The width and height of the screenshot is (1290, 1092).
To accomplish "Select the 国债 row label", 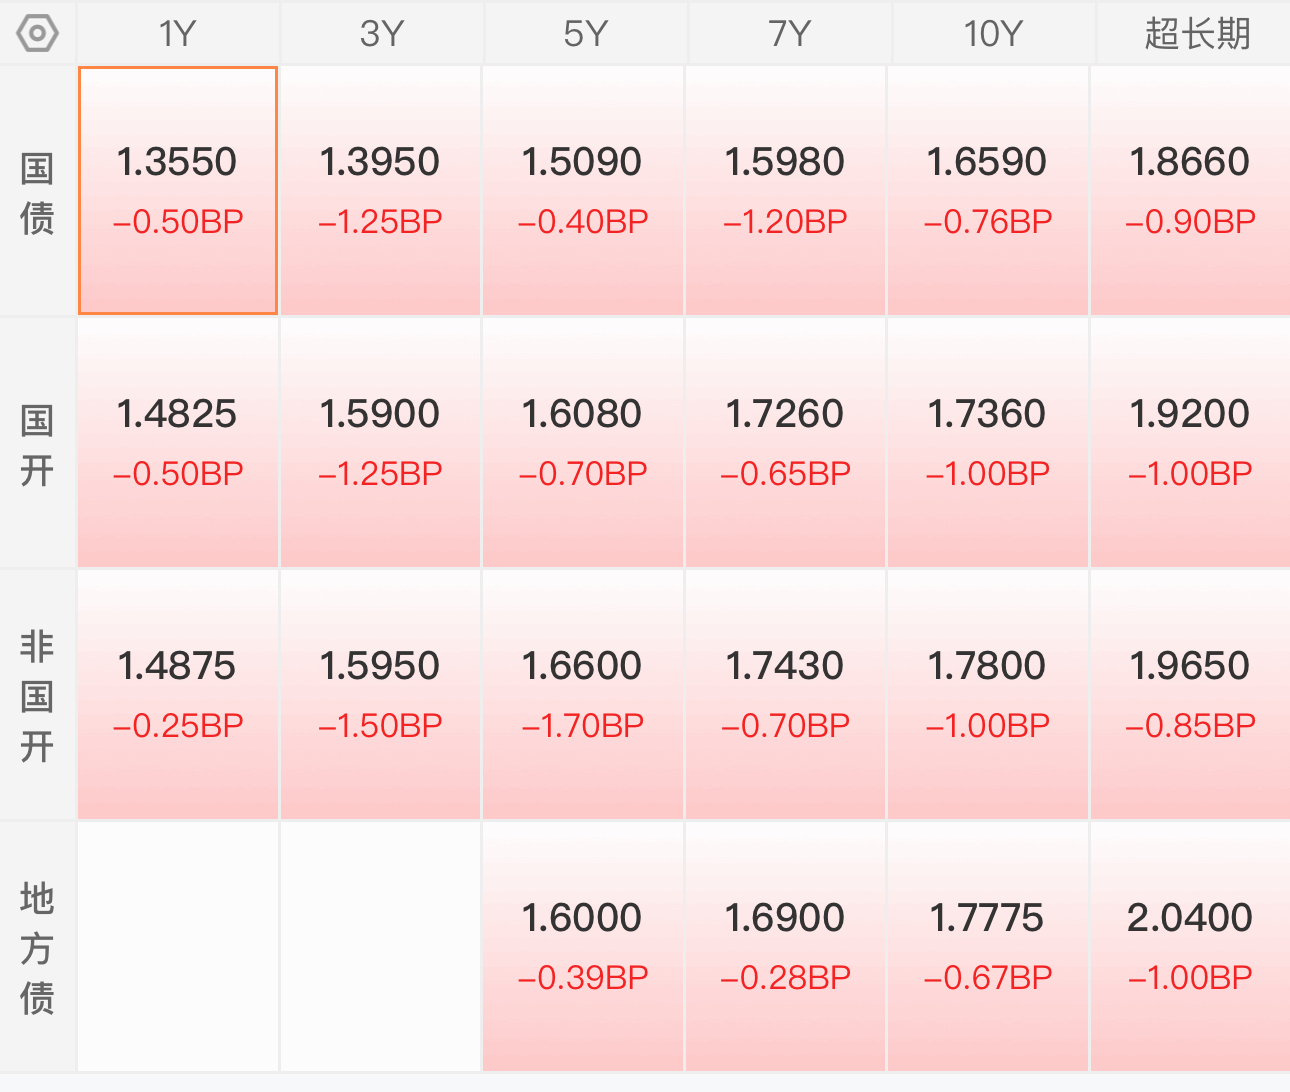I will [37, 192].
